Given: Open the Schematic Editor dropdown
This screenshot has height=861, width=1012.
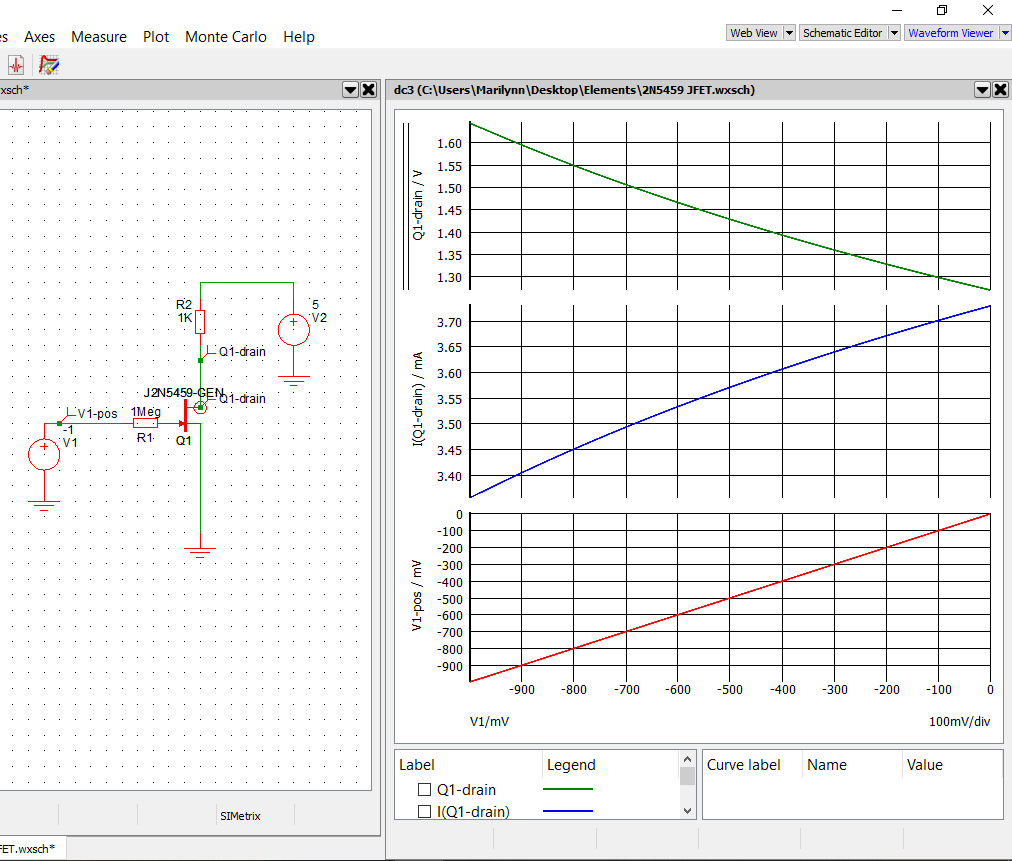Looking at the screenshot, I should click(x=893, y=32).
